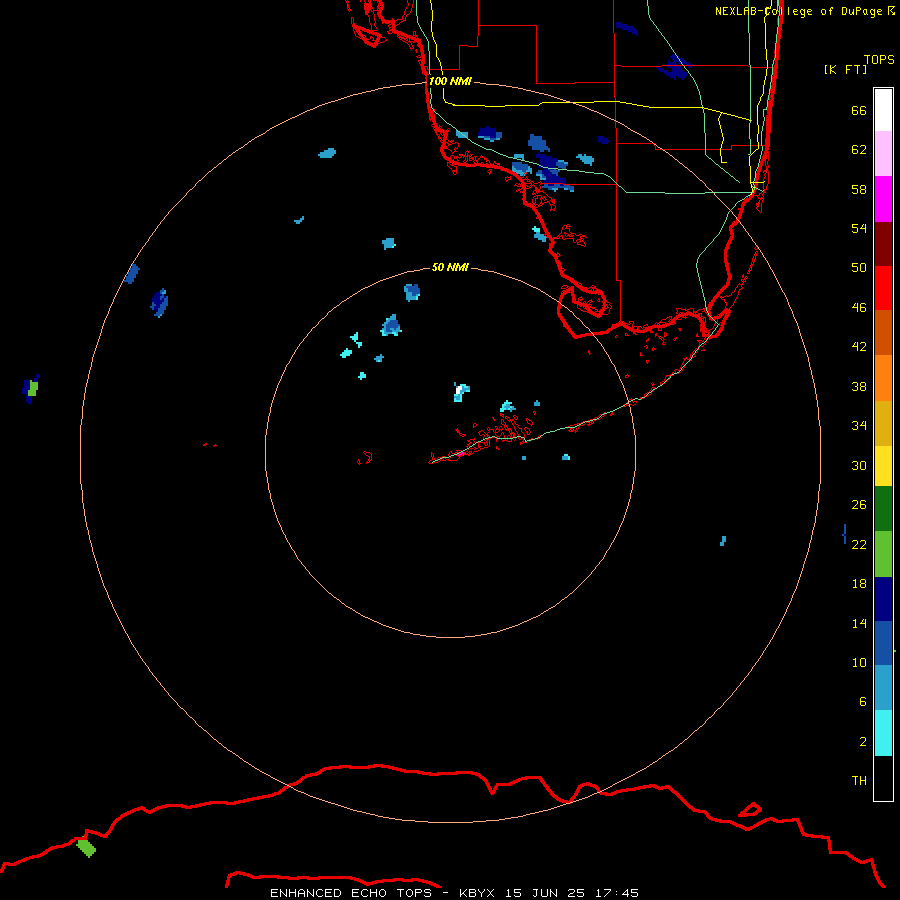Click the 14 scale label
Image resolution: width=900 pixels, height=900 pixels.
point(859,623)
